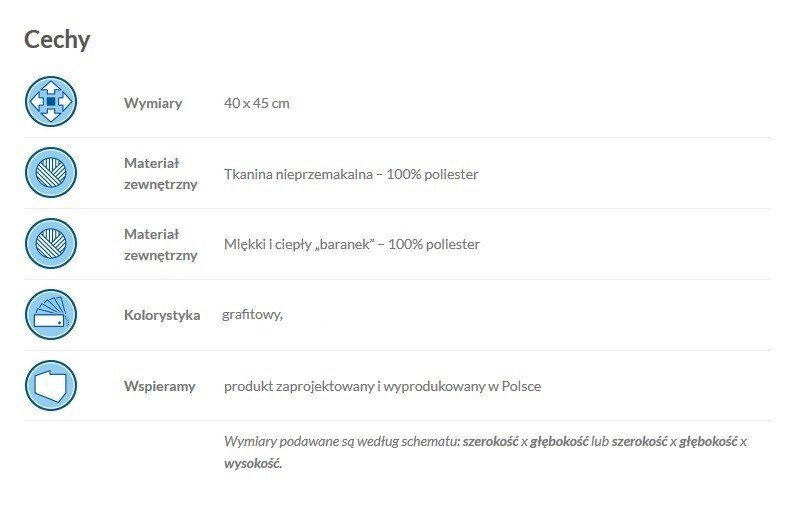Click the yarn icon in the baranek row
The image size is (804, 531).
[50, 244]
